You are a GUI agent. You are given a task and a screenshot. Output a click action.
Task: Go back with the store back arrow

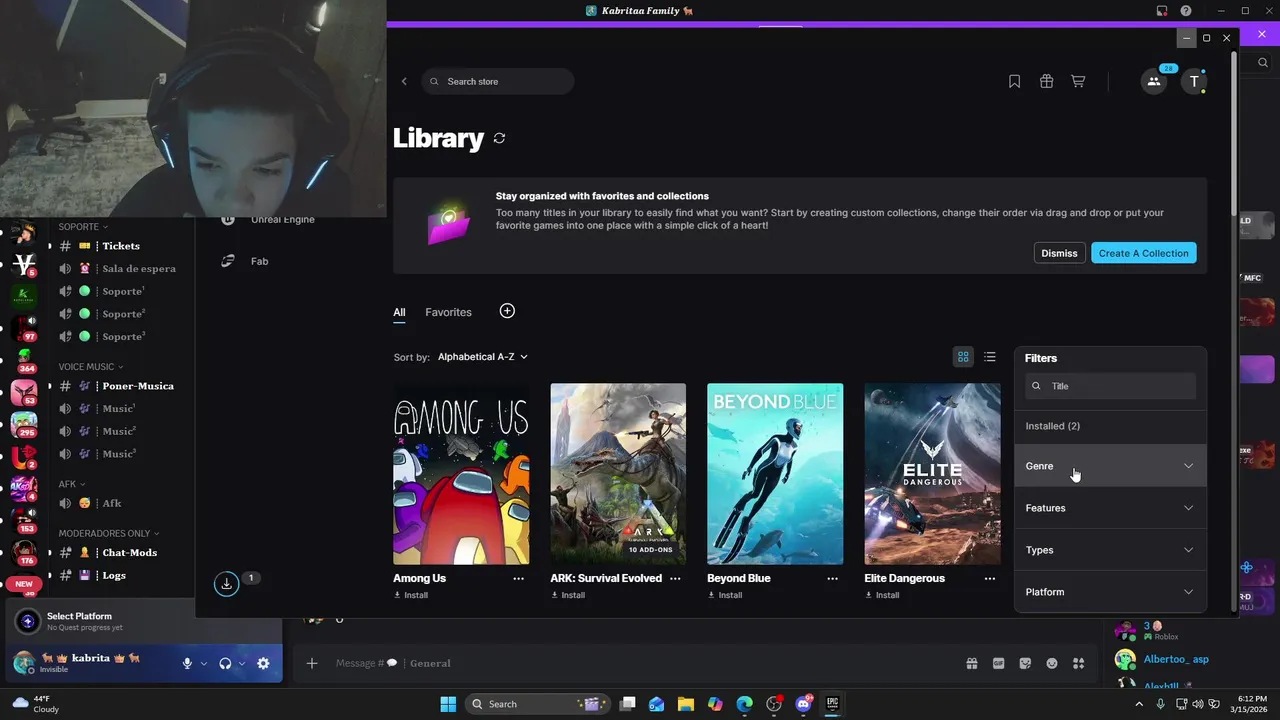click(404, 81)
